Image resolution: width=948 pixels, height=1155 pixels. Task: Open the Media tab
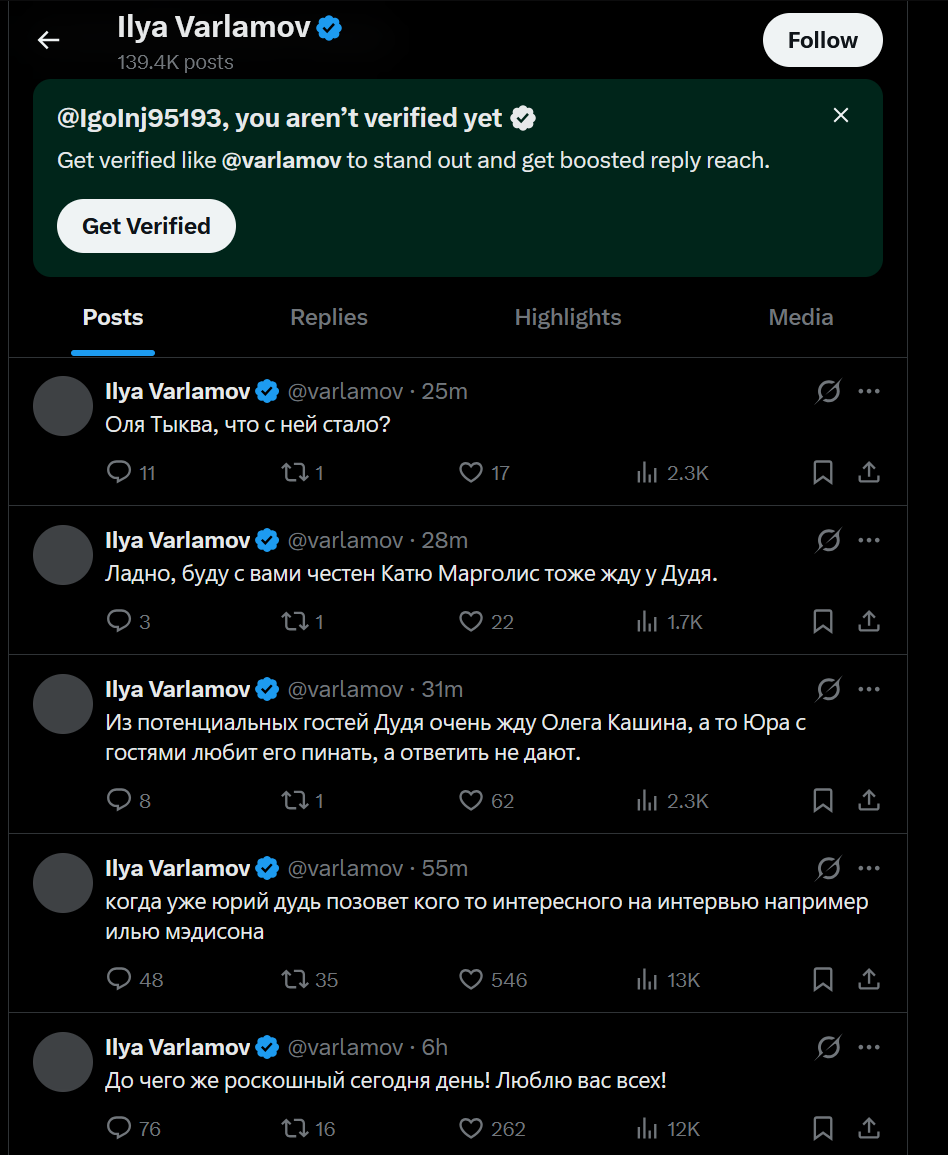(x=800, y=318)
